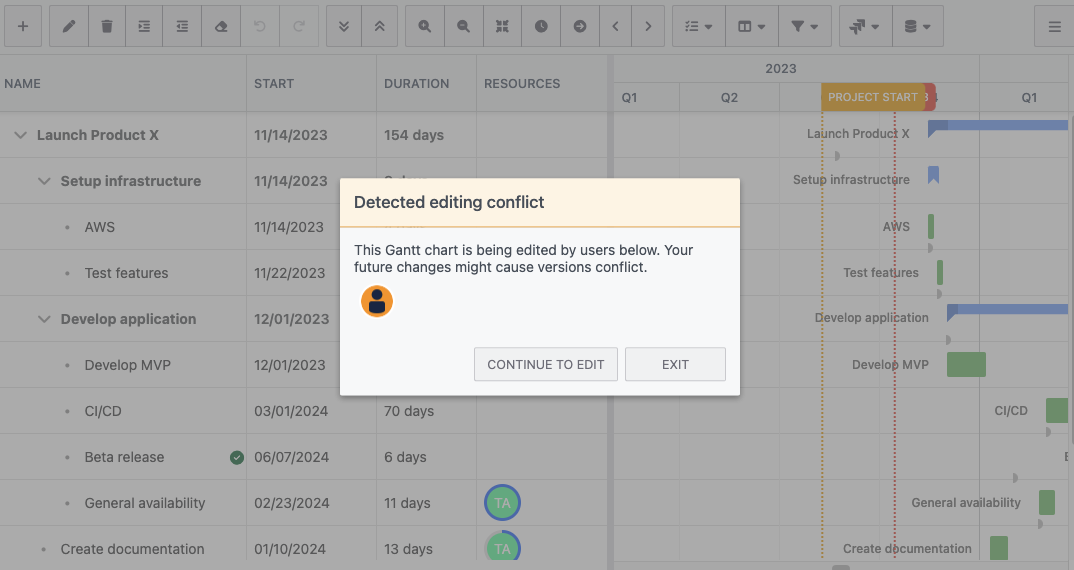
Task: Click Continue to Edit button
Action: point(546,365)
